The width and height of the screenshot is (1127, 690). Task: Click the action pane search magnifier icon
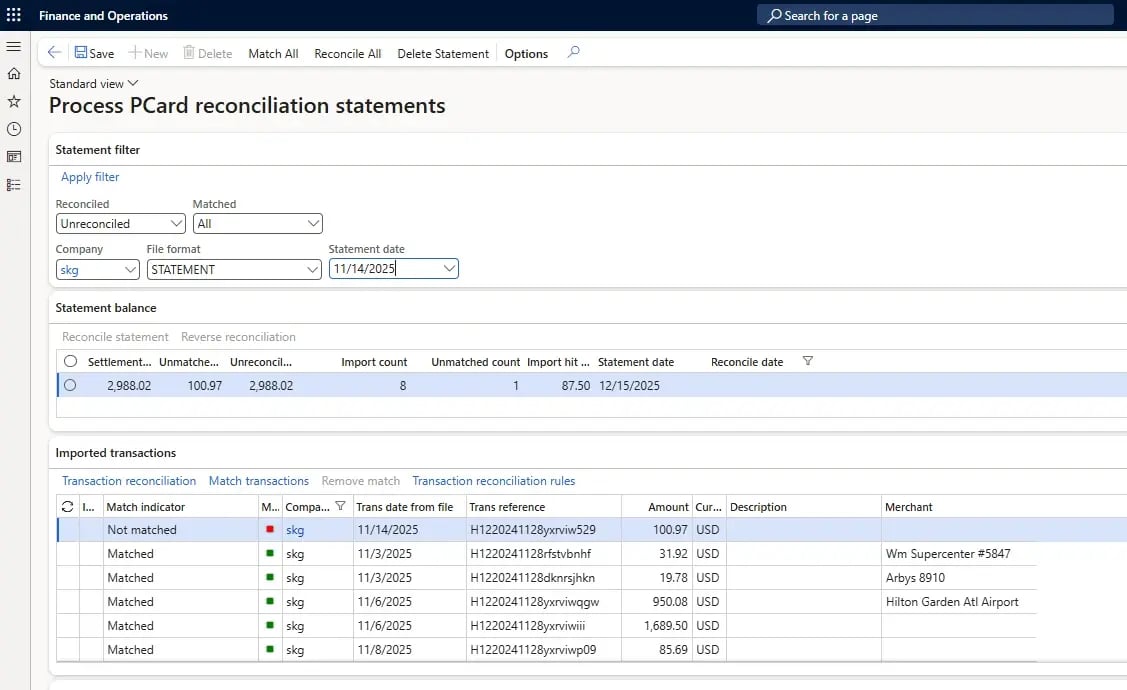tap(573, 53)
